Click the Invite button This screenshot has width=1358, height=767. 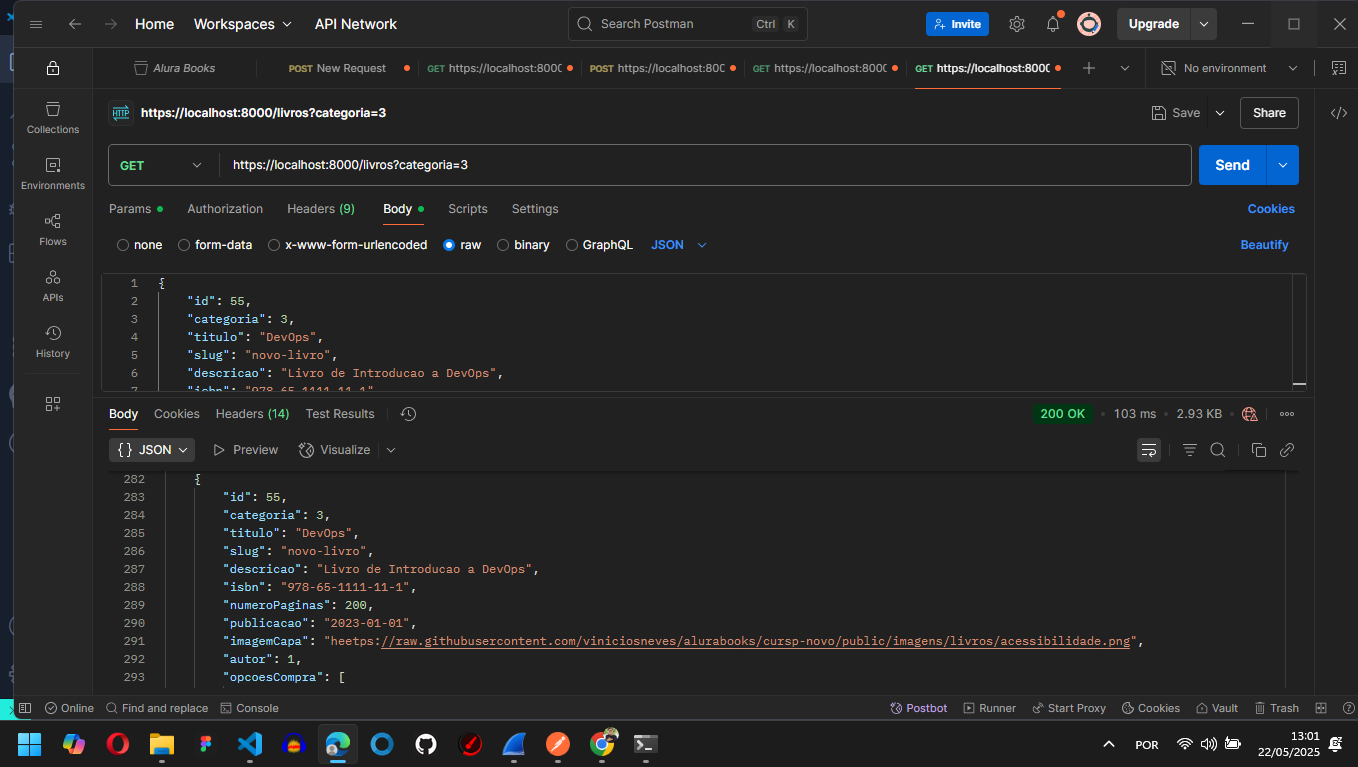click(x=957, y=24)
